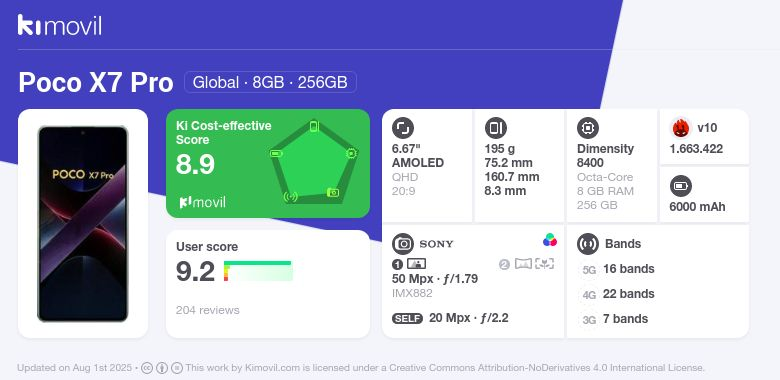Click the screen size display icon
Viewport: 780px width, 380px height.
point(403,128)
